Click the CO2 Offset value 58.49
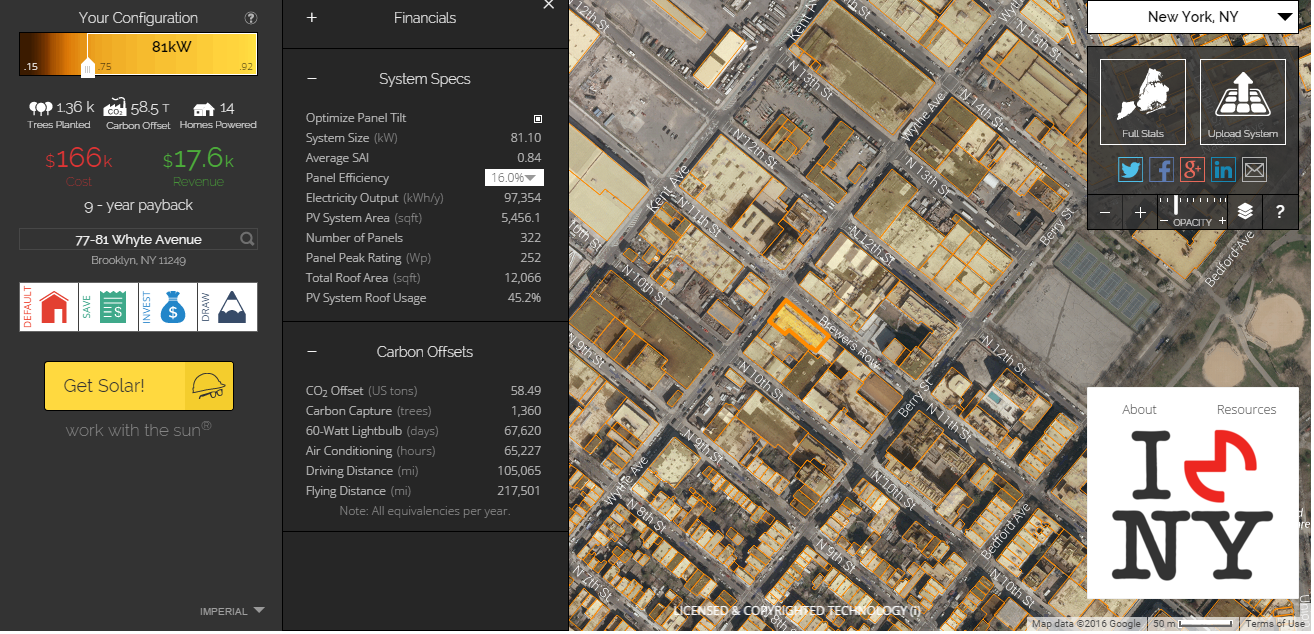This screenshot has height=634, width=1314. pos(525,391)
